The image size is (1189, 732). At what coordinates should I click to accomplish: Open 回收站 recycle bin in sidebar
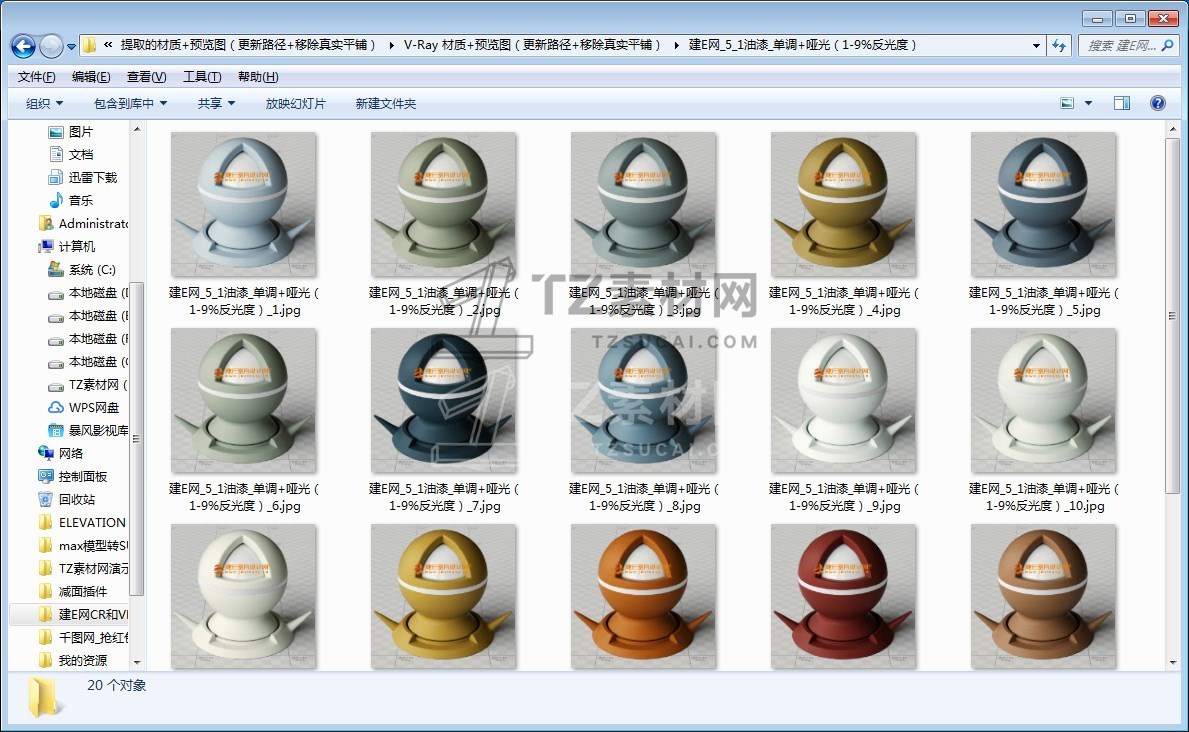76,499
